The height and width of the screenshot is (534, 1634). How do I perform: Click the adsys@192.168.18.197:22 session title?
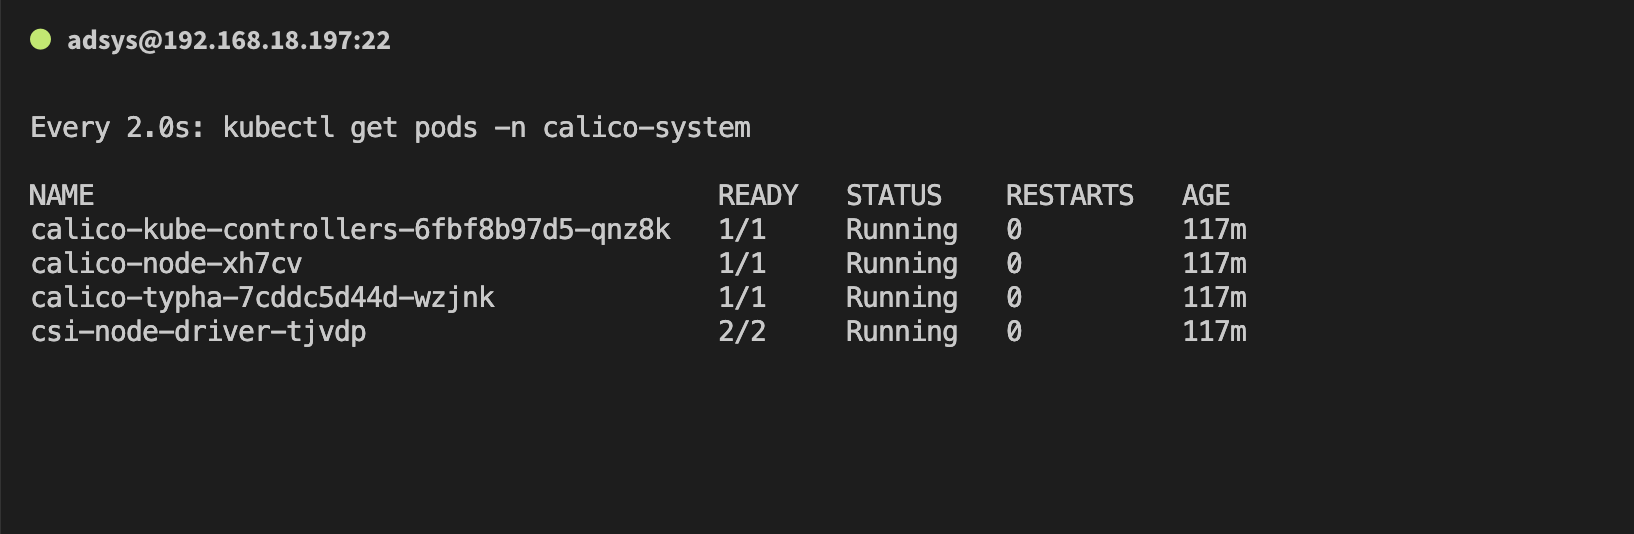pyautogui.click(x=229, y=41)
